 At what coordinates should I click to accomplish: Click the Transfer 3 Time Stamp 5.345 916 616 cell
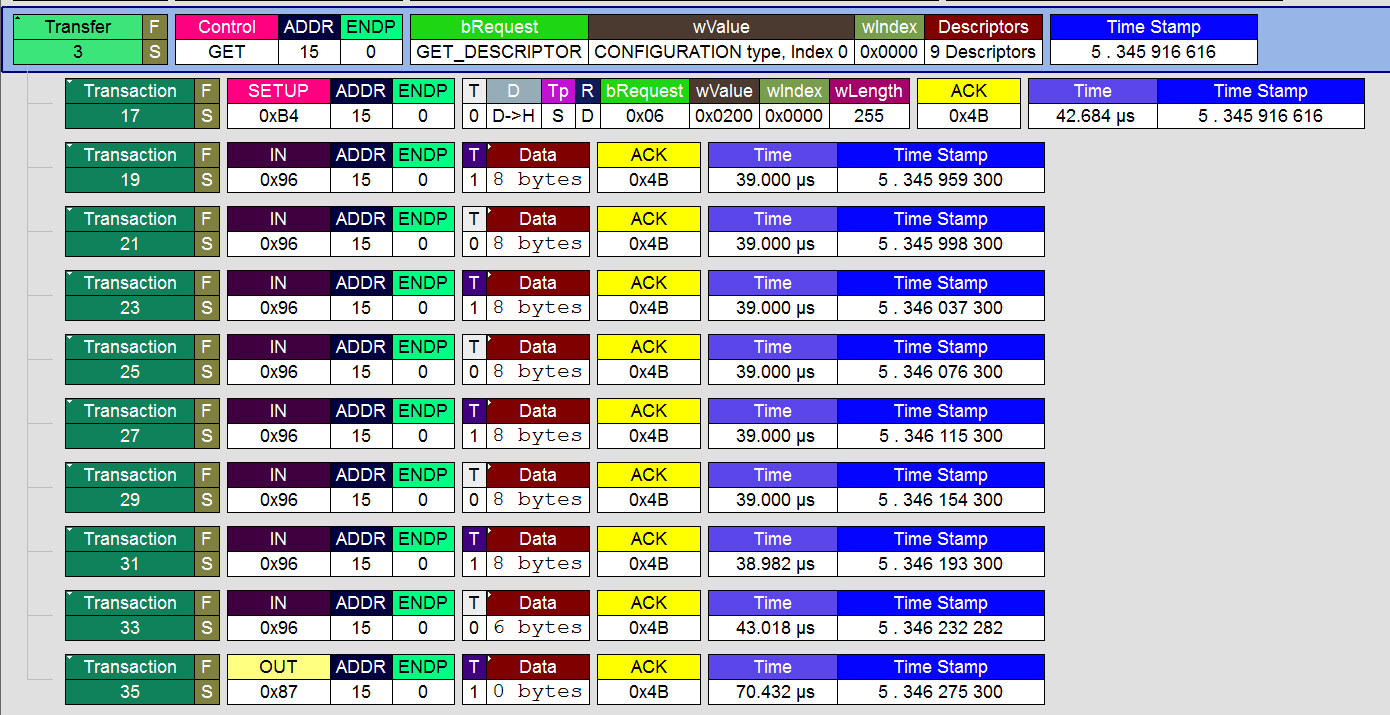(1154, 39)
